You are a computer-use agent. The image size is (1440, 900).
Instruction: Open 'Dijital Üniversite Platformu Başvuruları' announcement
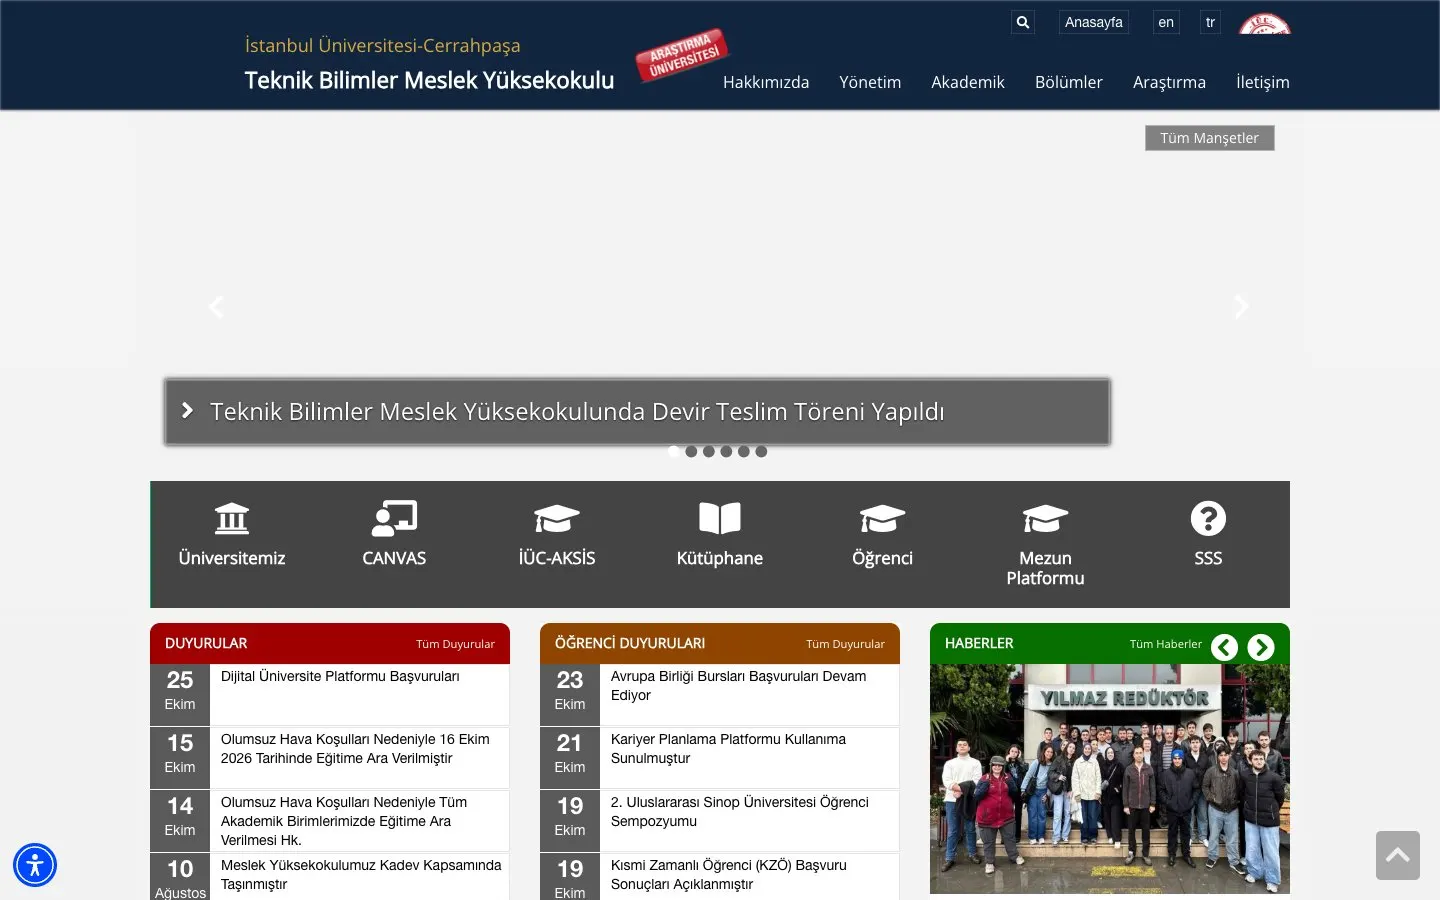(x=340, y=676)
